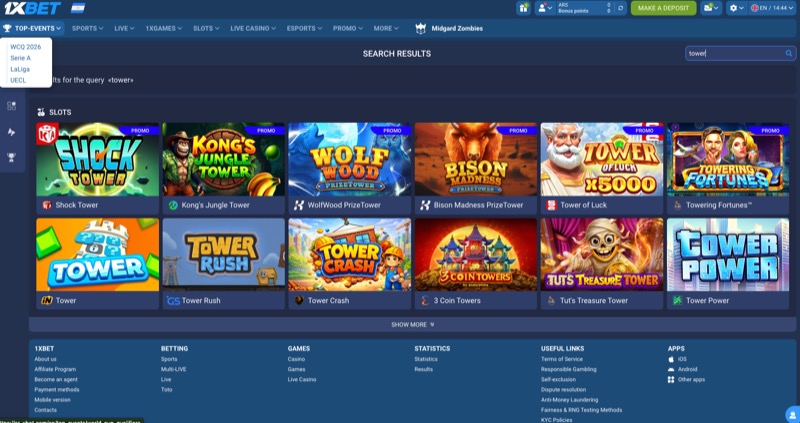Click the sidebar arrow-cursor icon
This screenshot has width=800, height=423.
[x=11, y=132]
